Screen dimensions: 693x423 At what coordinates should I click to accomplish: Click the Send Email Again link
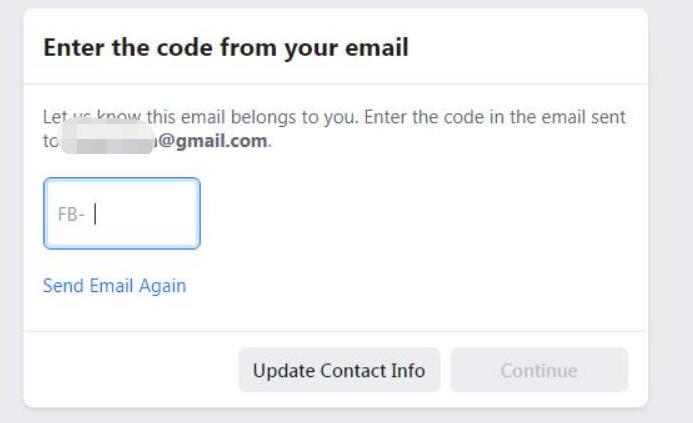(x=114, y=286)
